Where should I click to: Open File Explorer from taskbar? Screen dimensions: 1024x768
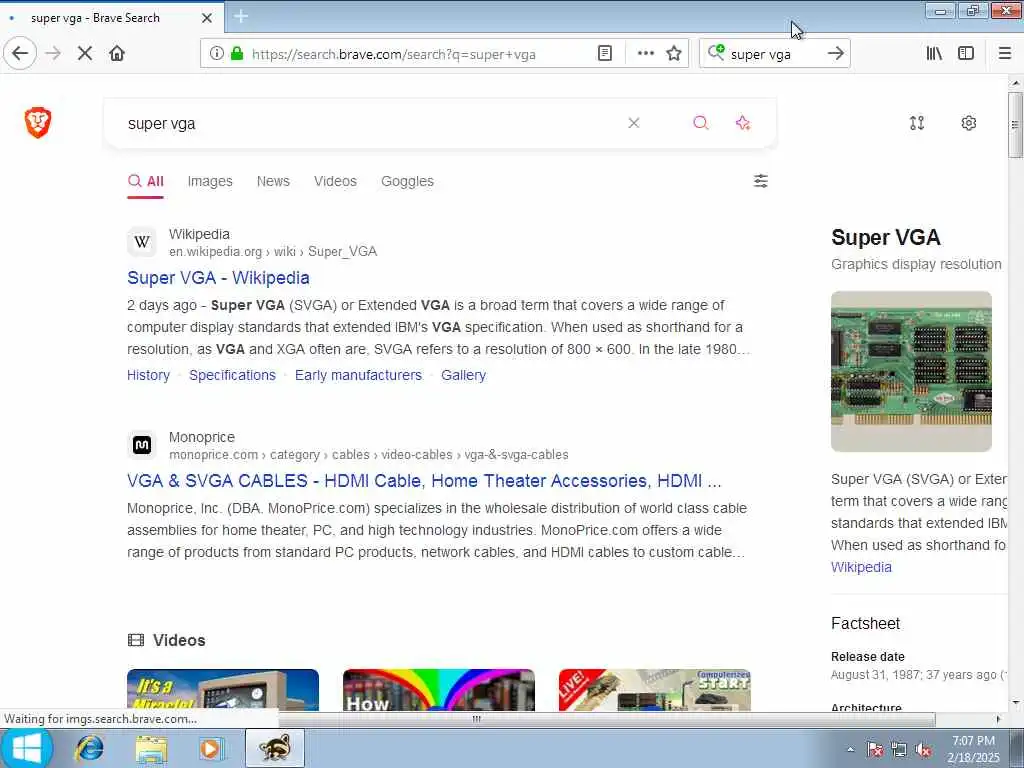point(152,748)
